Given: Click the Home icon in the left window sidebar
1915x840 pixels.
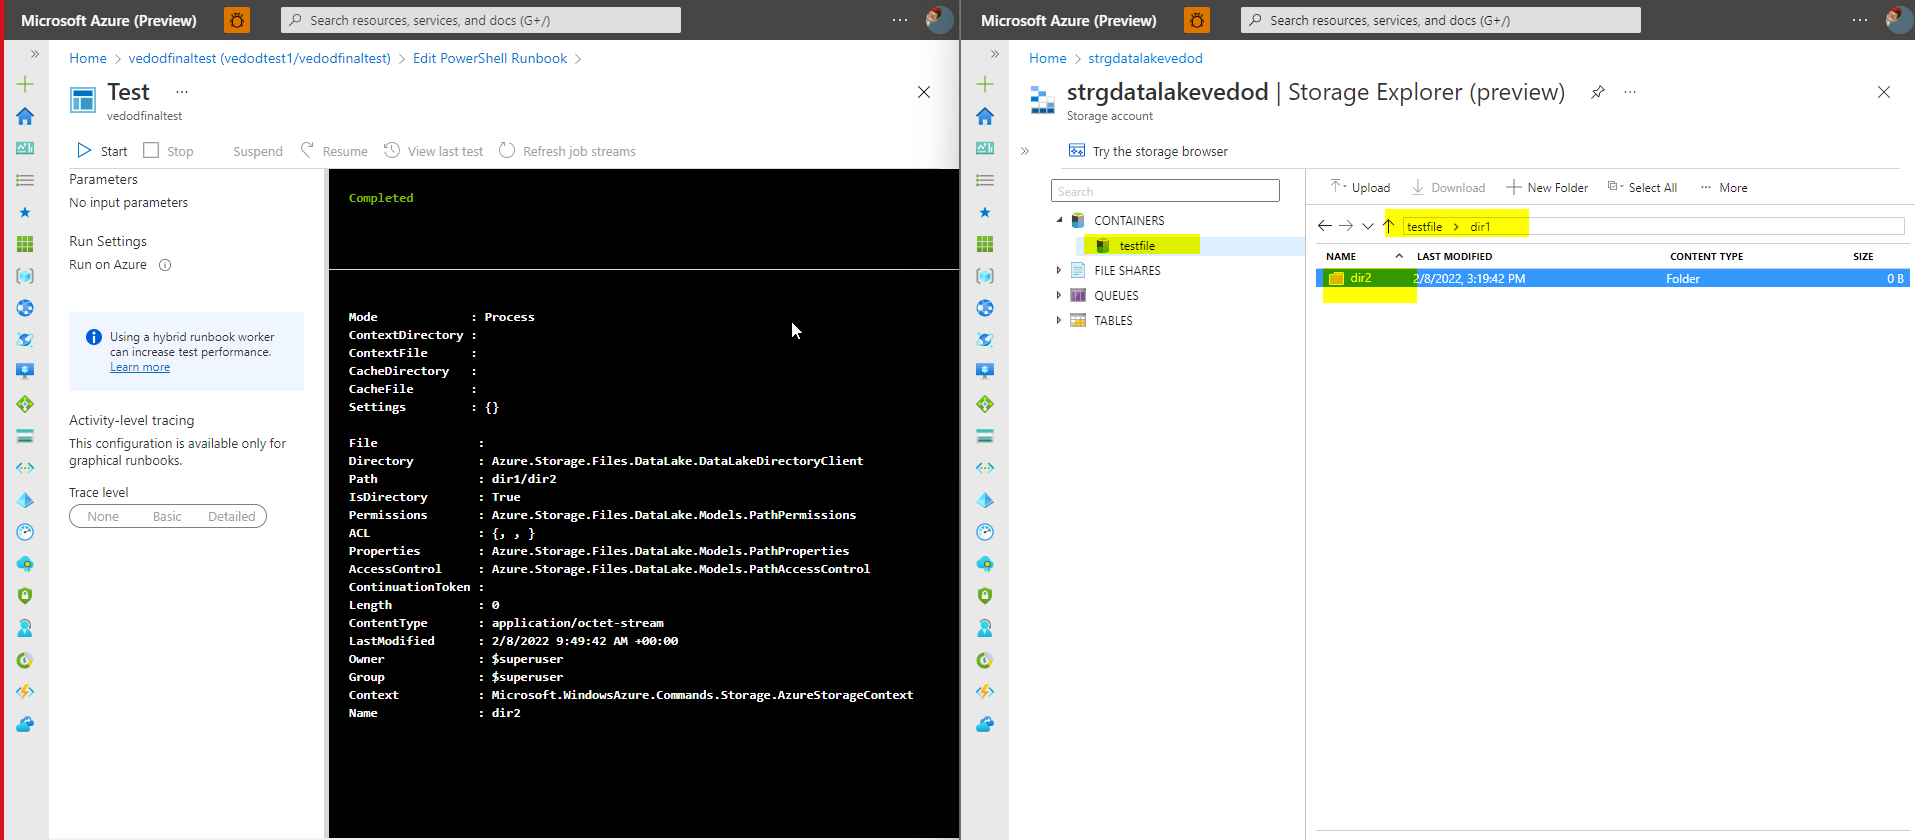Looking at the screenshot, I should [25, 116].
